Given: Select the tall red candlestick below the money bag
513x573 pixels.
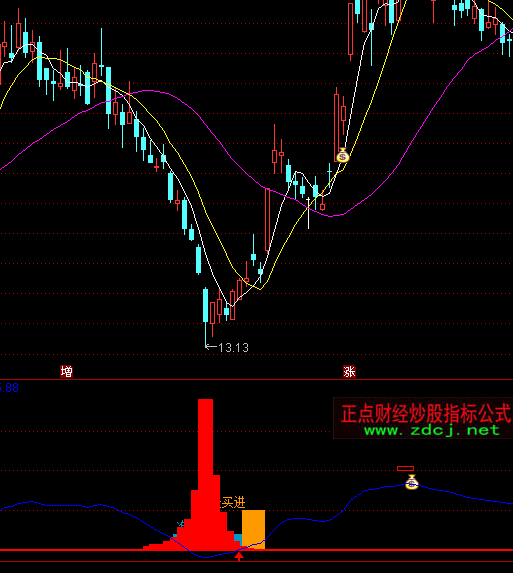Looking at the screenshot, I should point(337,124).
